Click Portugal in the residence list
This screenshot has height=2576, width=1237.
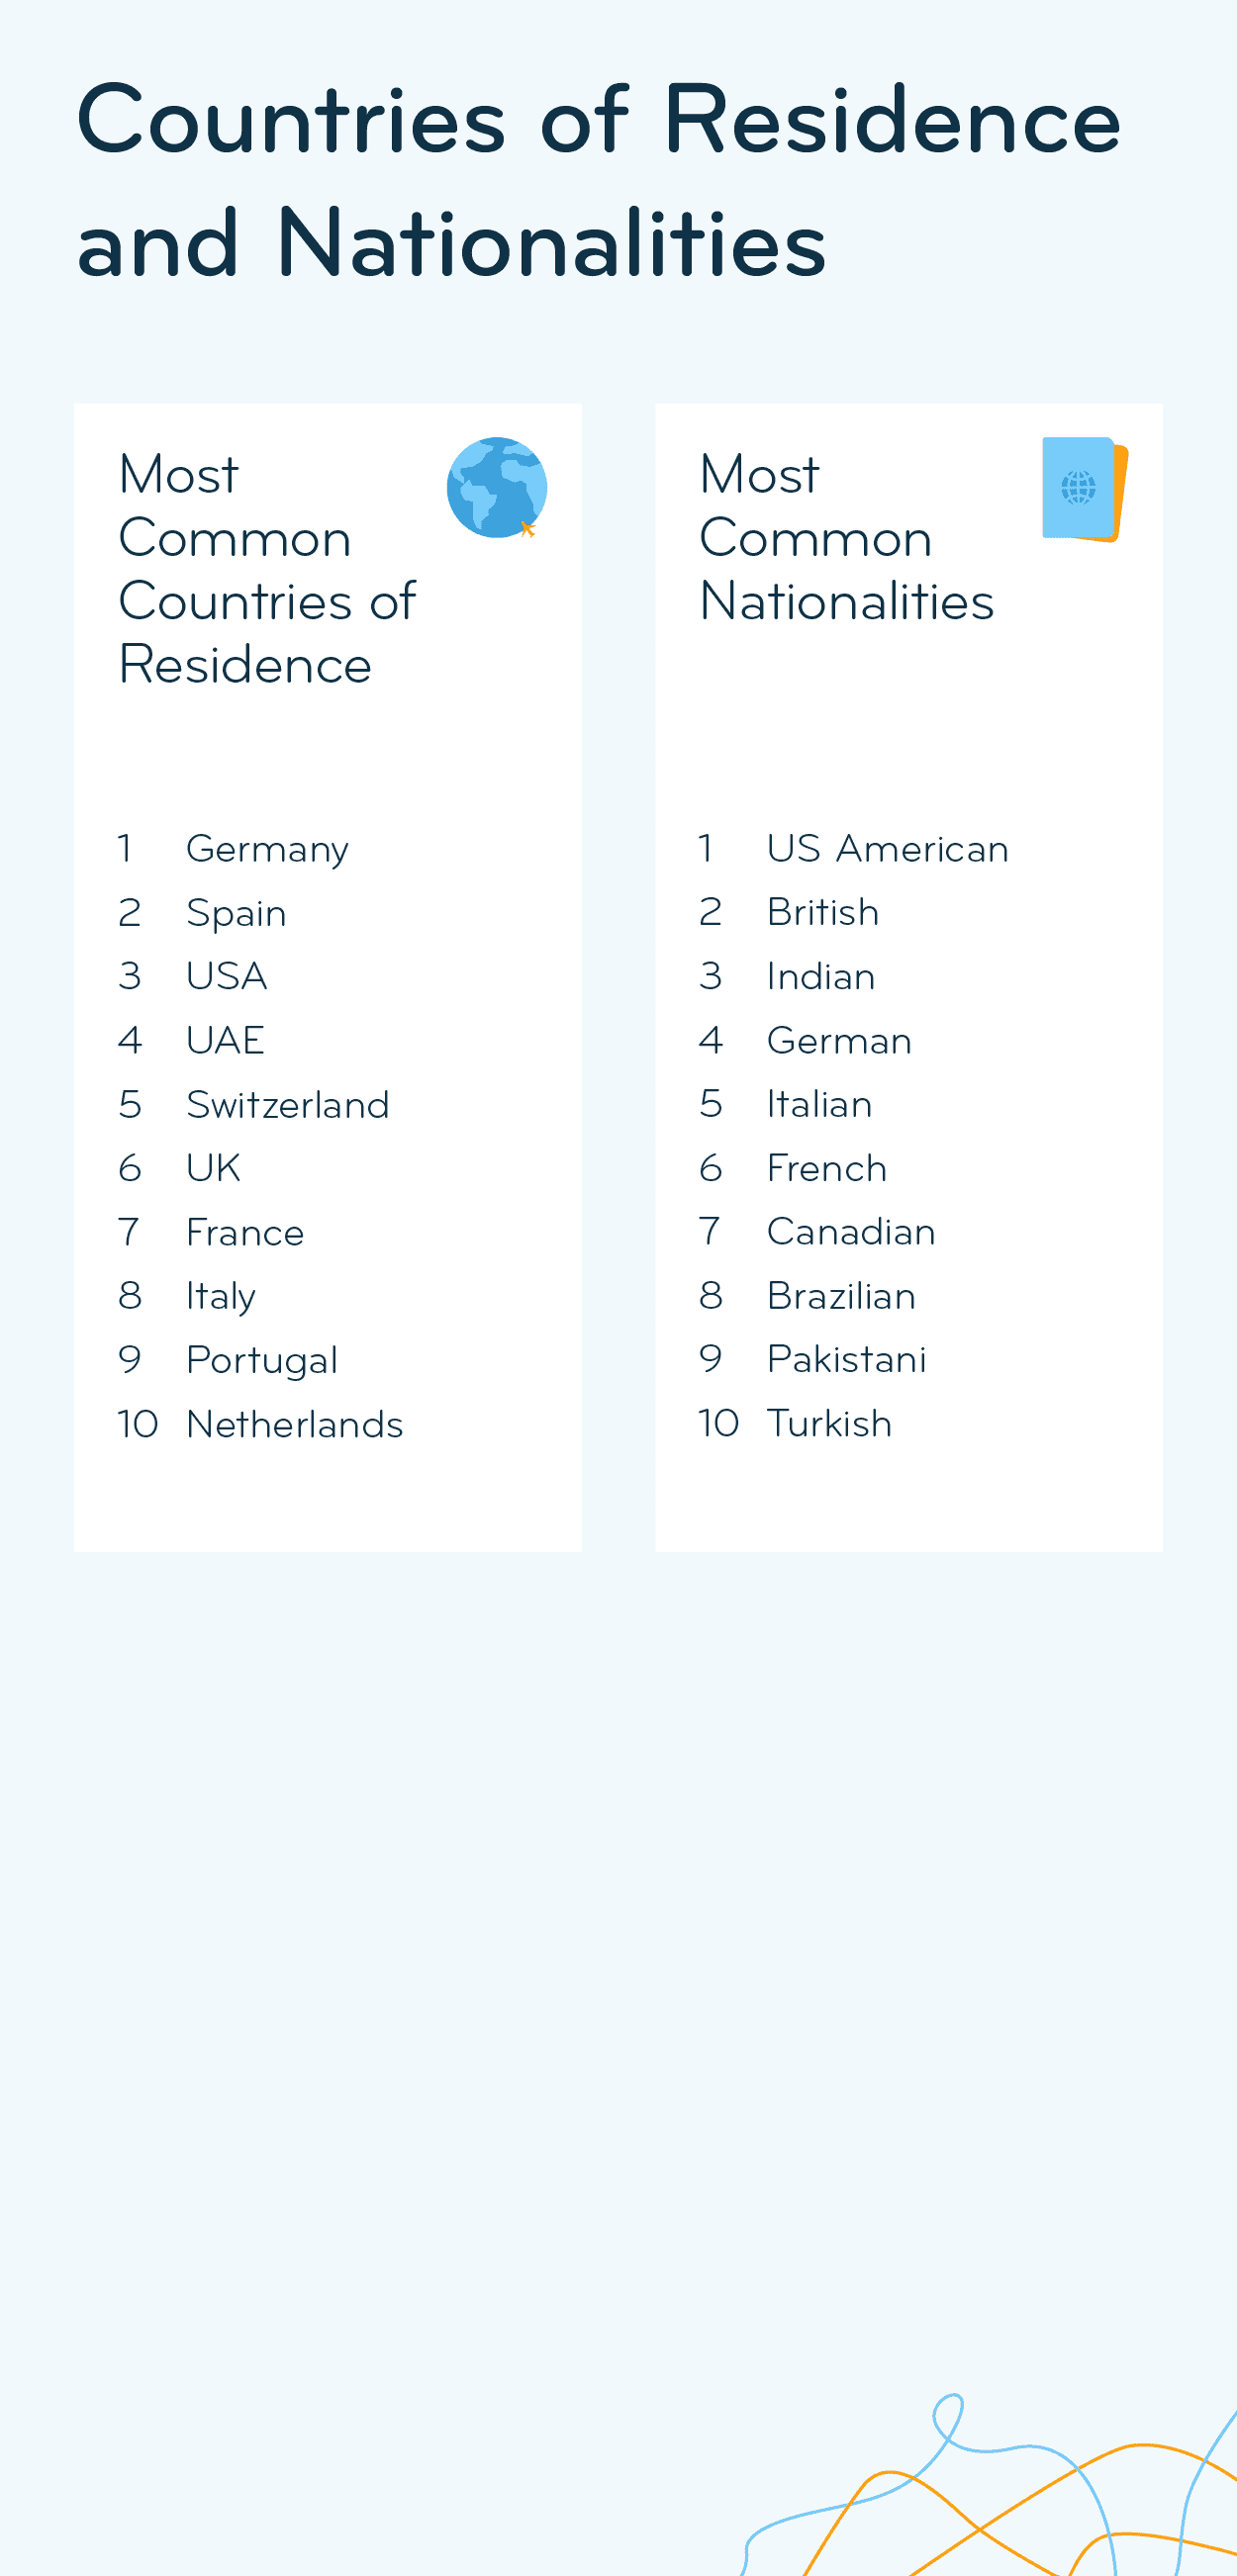(262, 1360)
